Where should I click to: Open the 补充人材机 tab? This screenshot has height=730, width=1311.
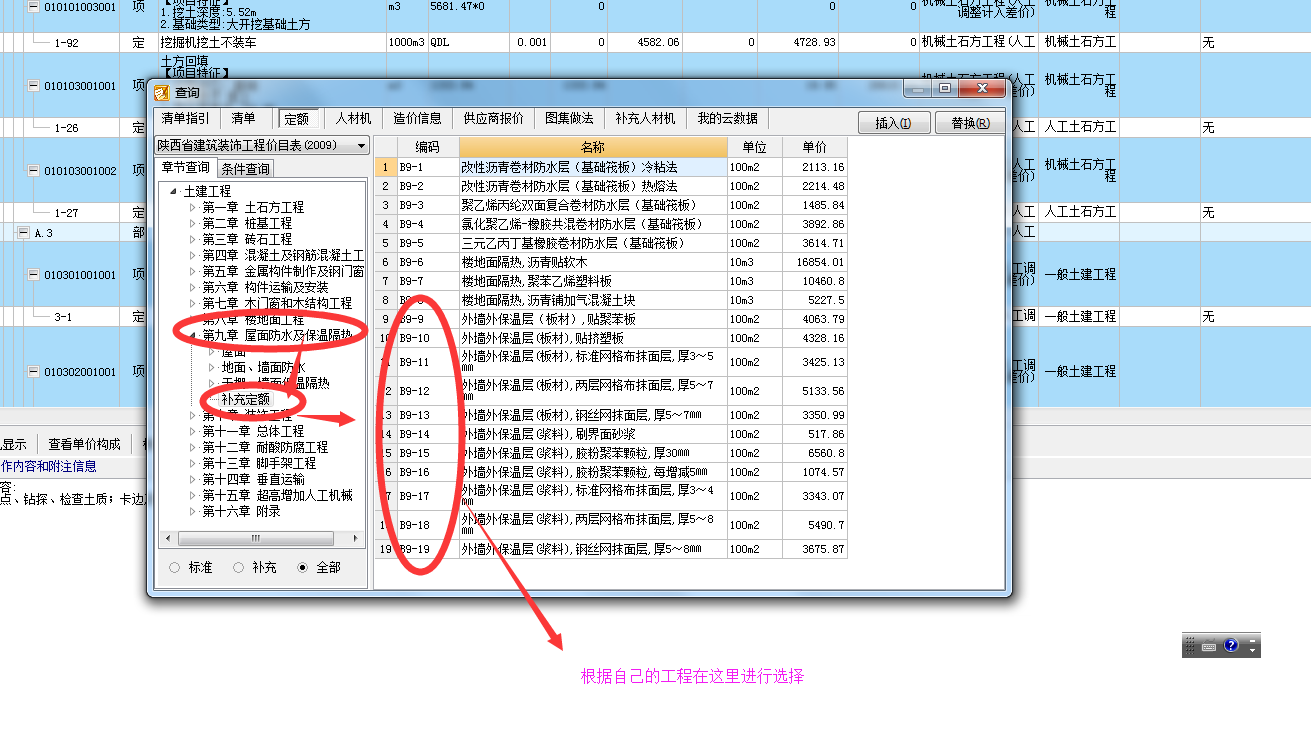click(x=645, y=118)
